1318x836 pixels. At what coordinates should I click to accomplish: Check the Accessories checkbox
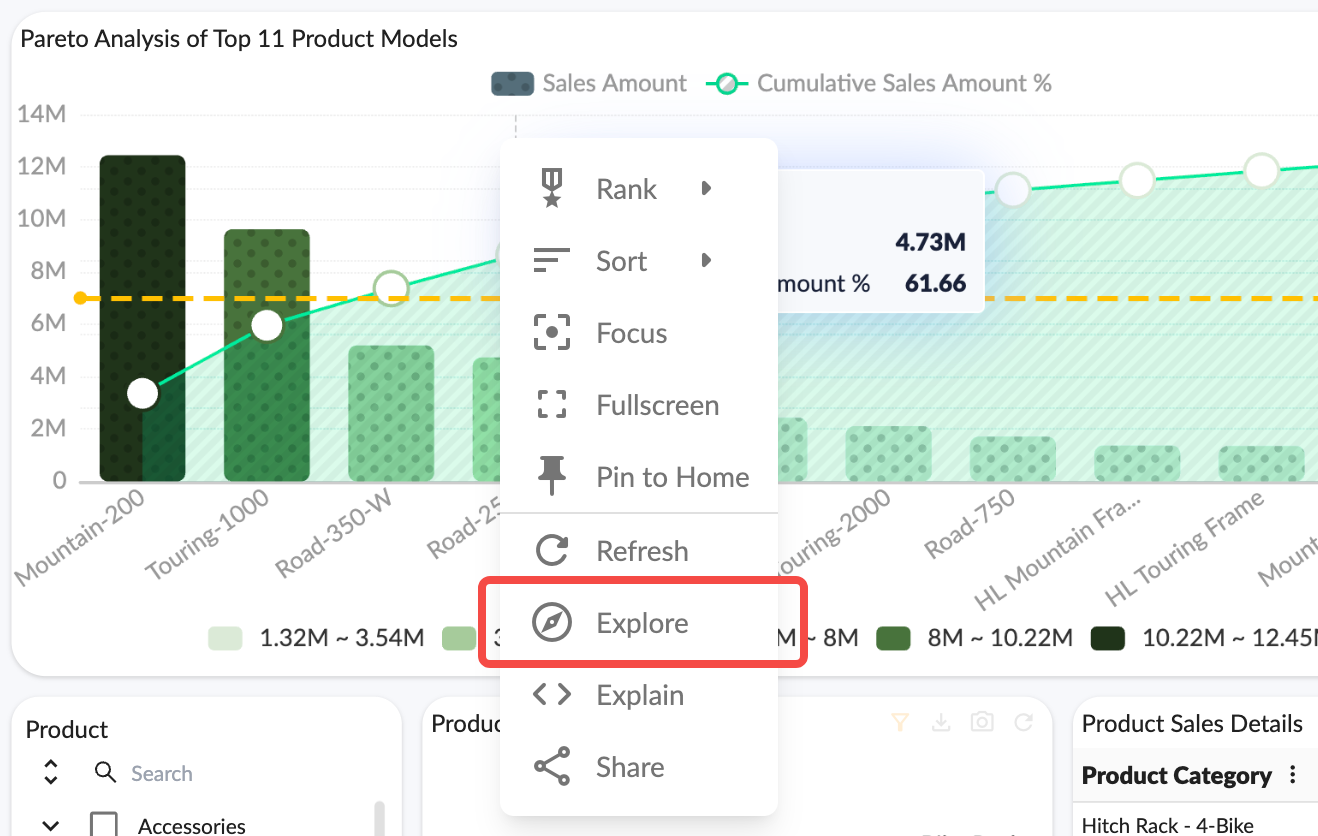pyautogui.click(x=104, y=825)
